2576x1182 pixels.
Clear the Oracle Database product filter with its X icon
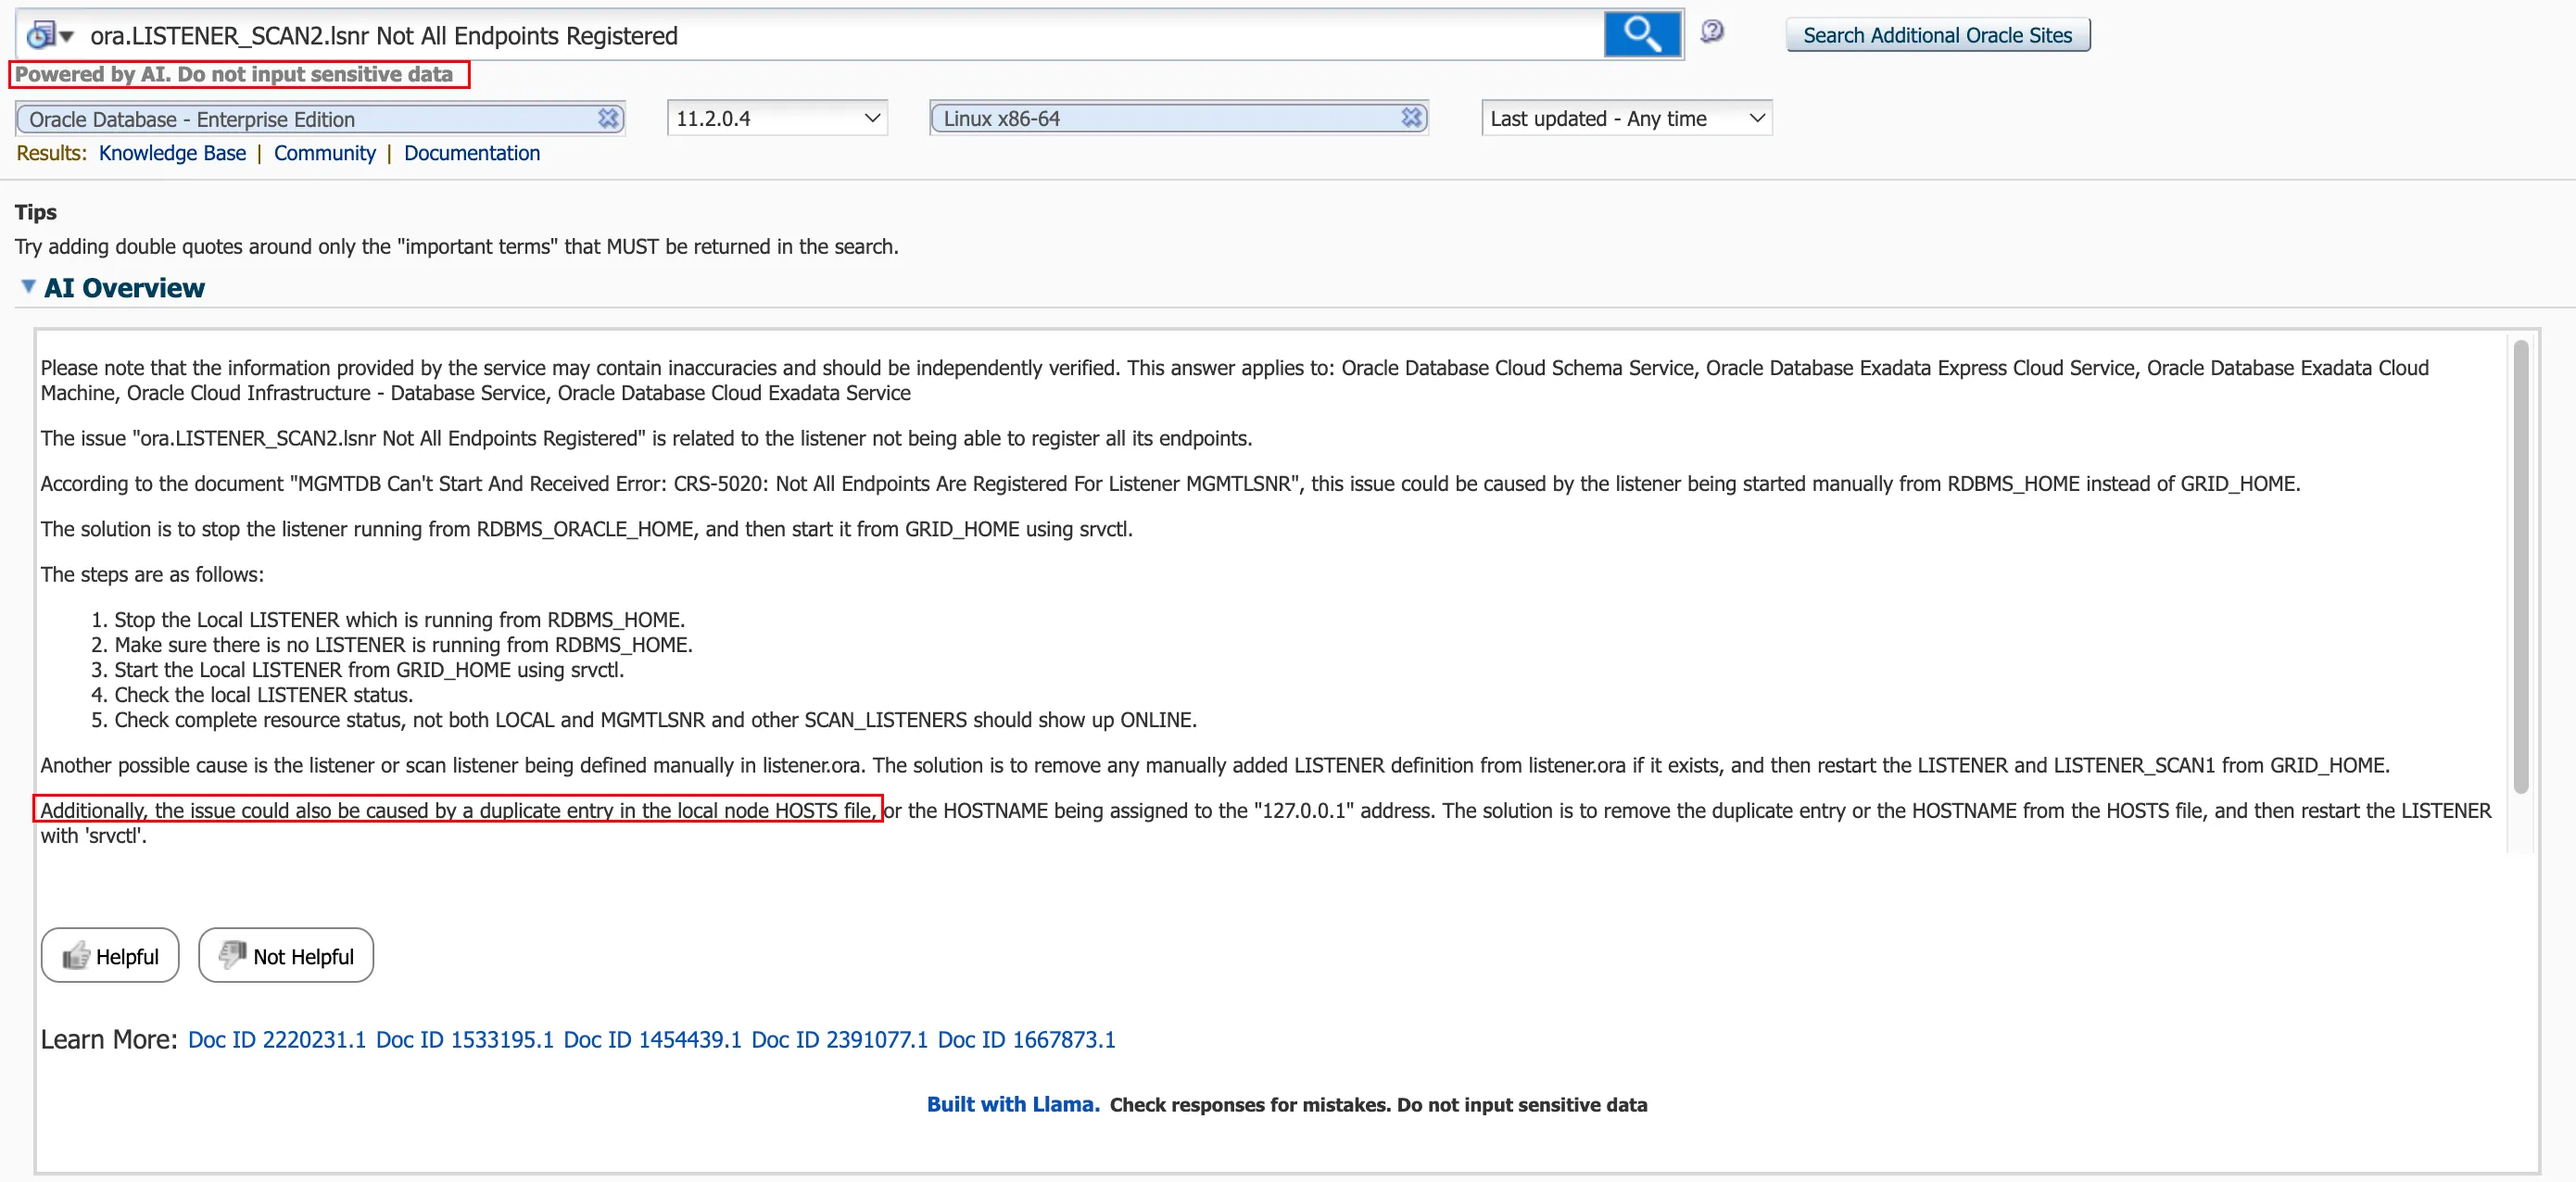point(608,118)
